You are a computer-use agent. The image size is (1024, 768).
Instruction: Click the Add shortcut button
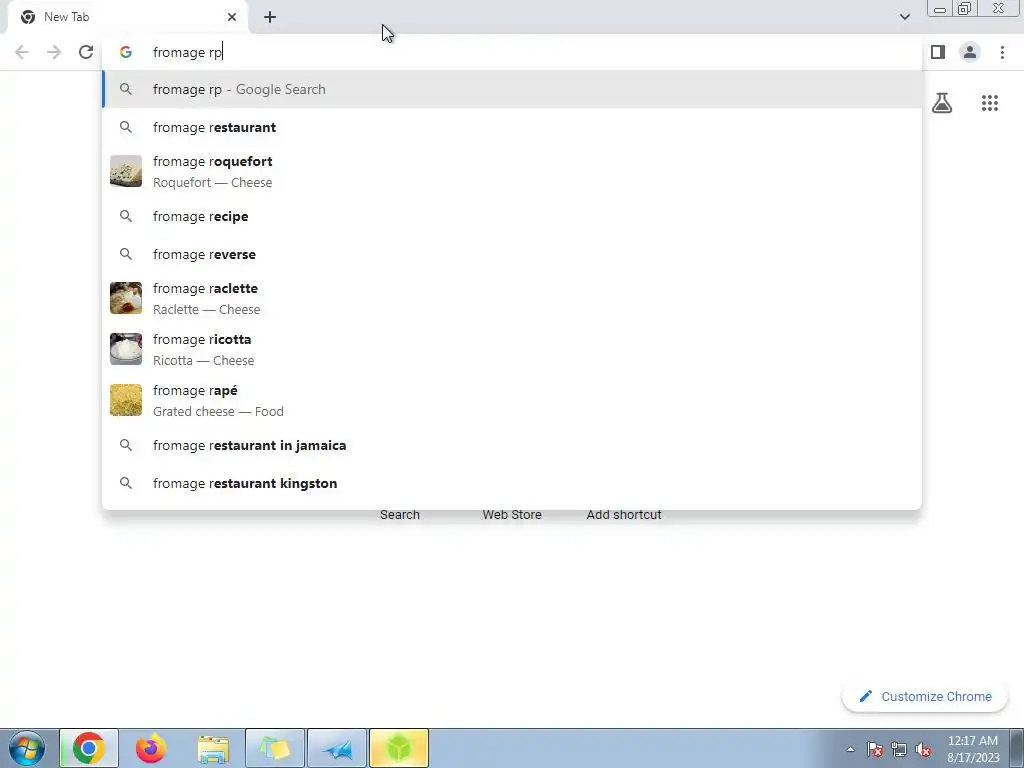pos(624,515)
